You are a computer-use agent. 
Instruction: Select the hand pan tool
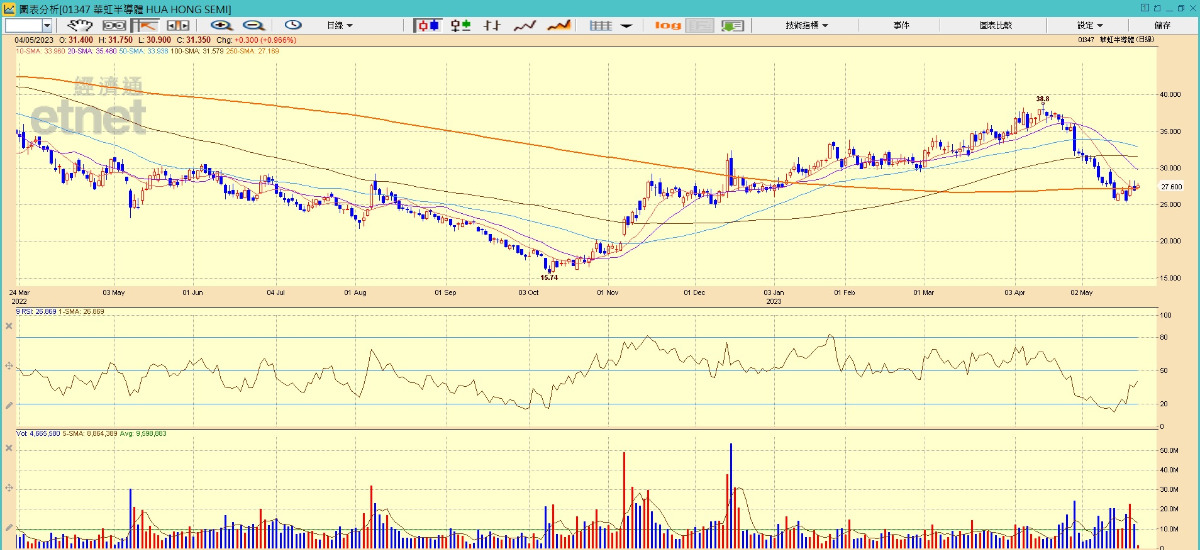[80, 25]
